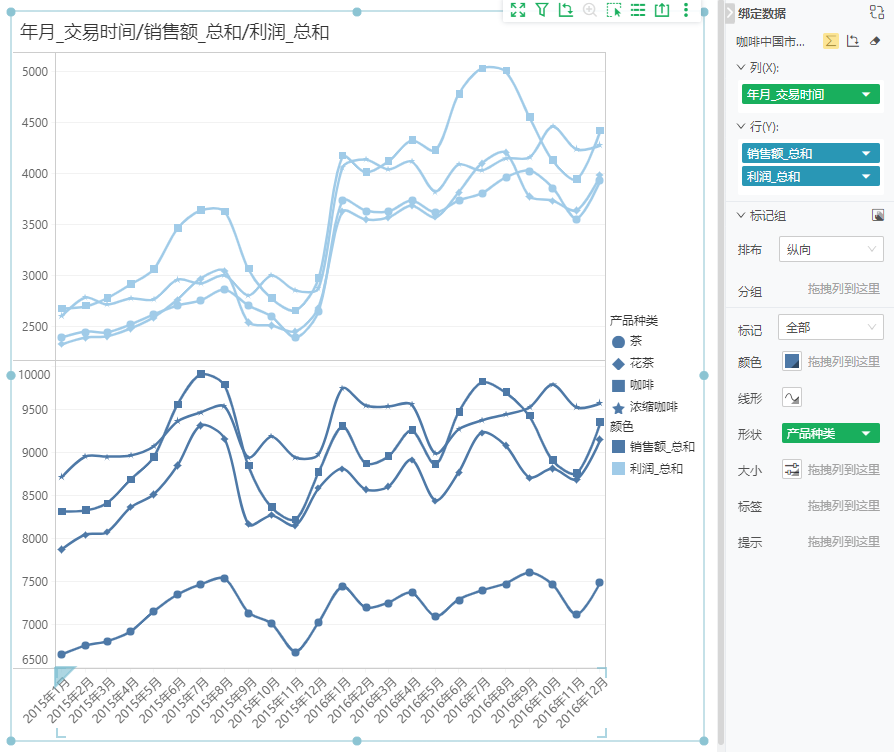The height and width of the screenshot is (752, 894).
Task: Click the zoom-in magnifier icon
Action: point(590,10)
